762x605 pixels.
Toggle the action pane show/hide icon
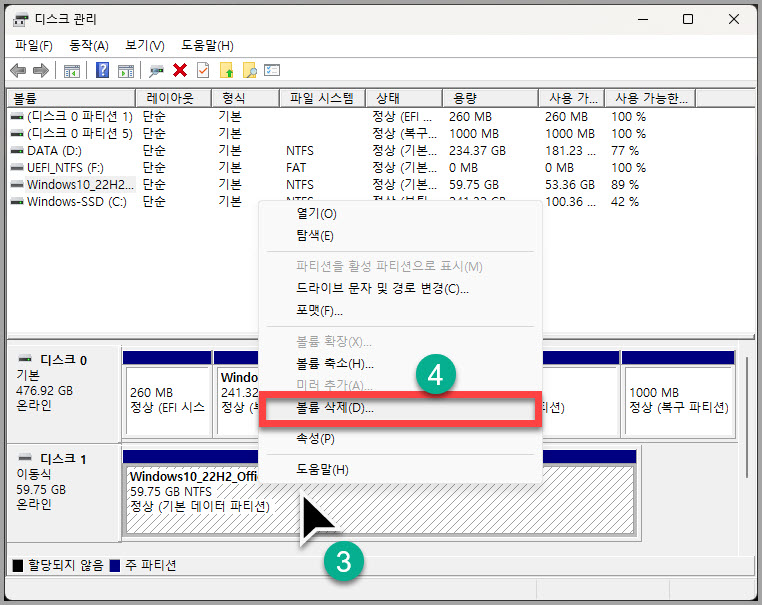click(x=126, y=71)
